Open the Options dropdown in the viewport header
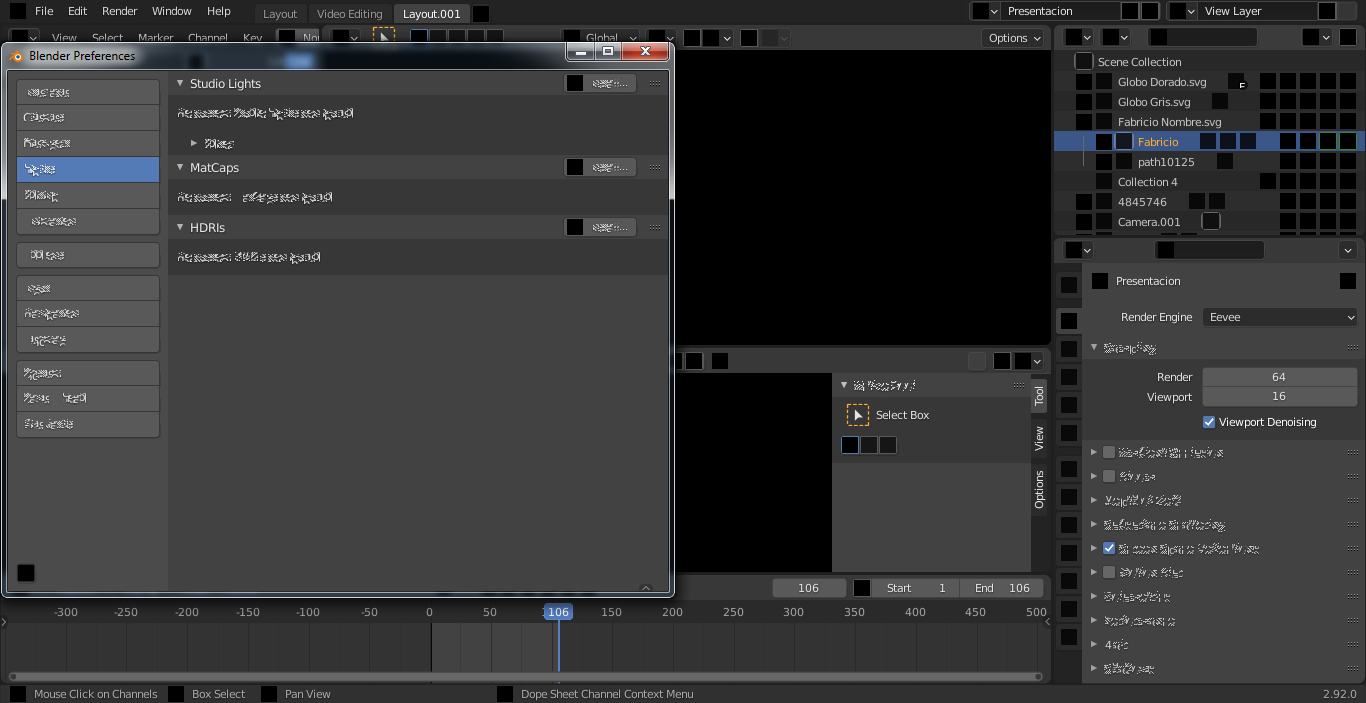This screenshot has width=1366, height=703. (1014, 38)
